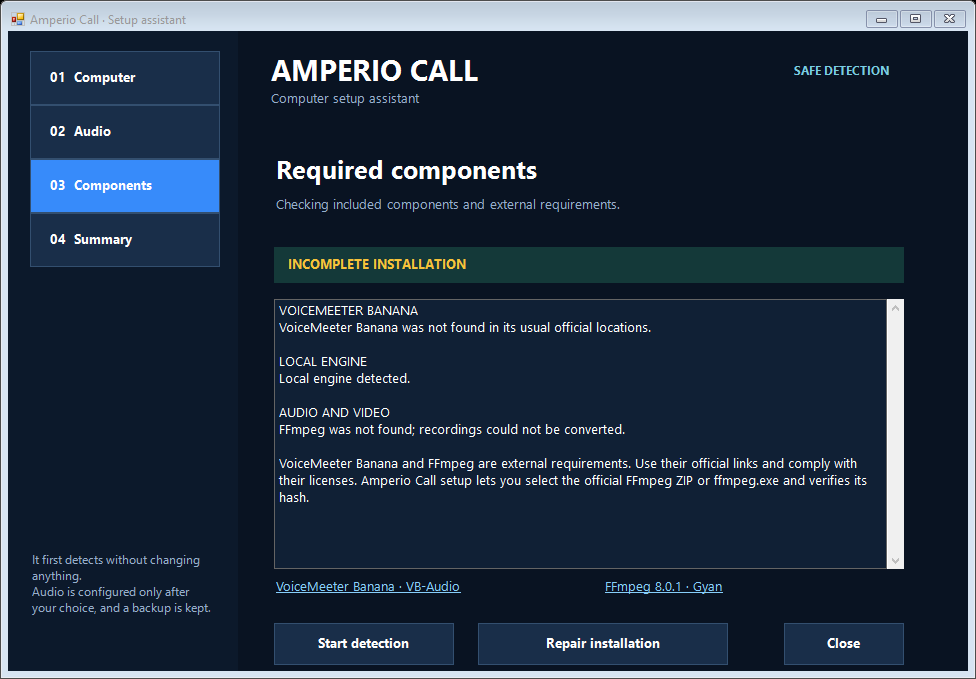Go to the 04 Summary step
This screenshot has width=976, height=679.
[x=124, y=240]
